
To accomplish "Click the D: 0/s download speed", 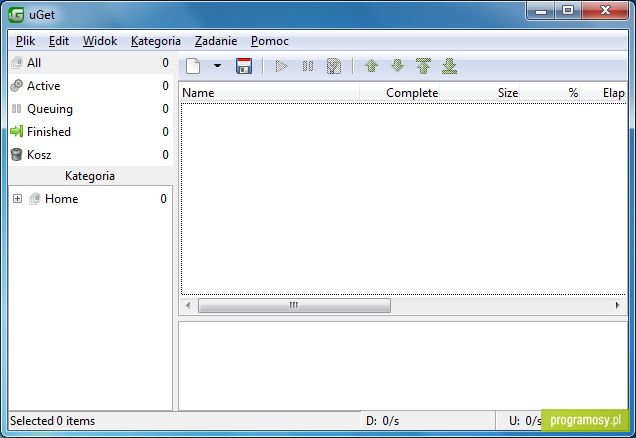I will [382, 421].
